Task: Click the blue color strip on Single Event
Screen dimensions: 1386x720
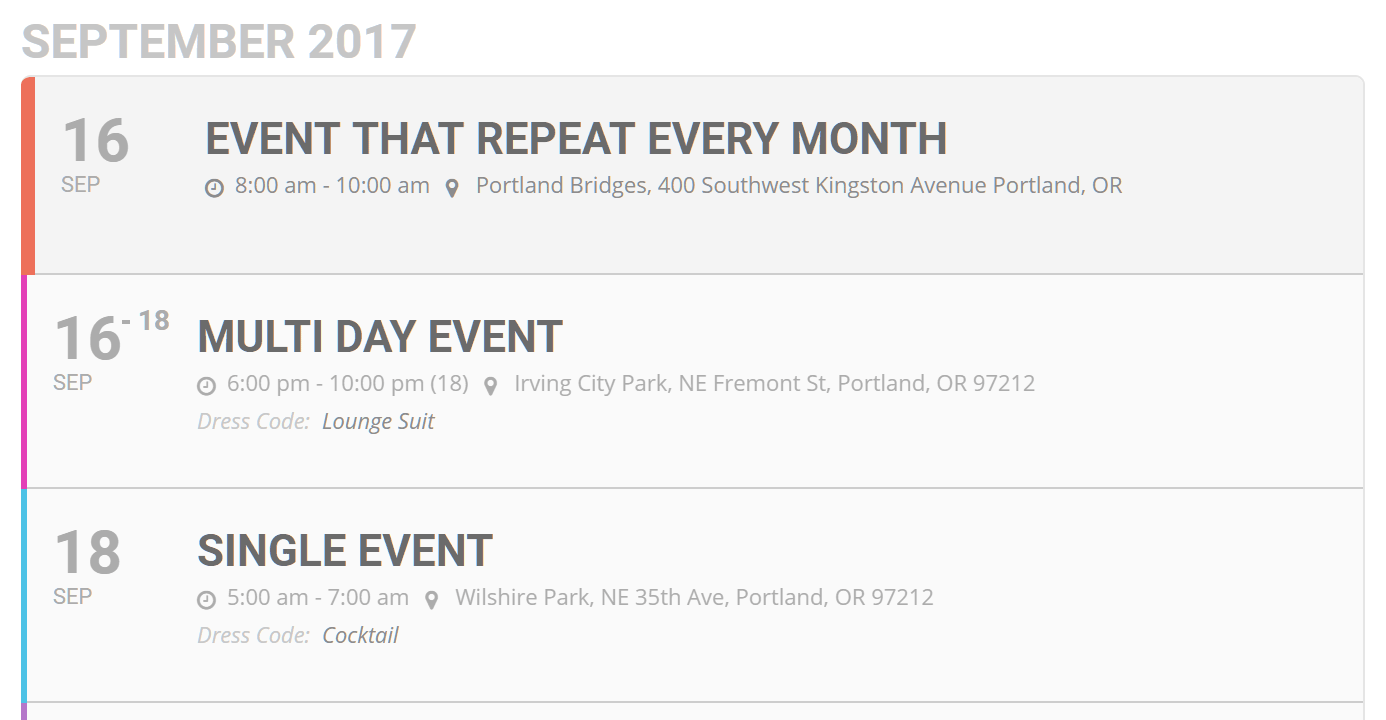Action: coord(24,595)
